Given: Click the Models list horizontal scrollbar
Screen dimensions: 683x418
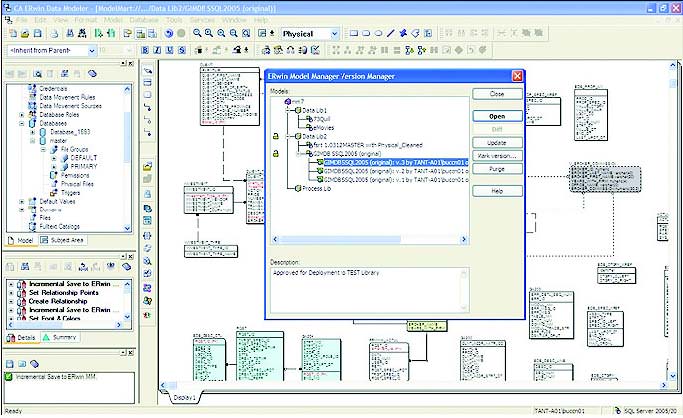Looking at the screenshot, I should 369,239.
